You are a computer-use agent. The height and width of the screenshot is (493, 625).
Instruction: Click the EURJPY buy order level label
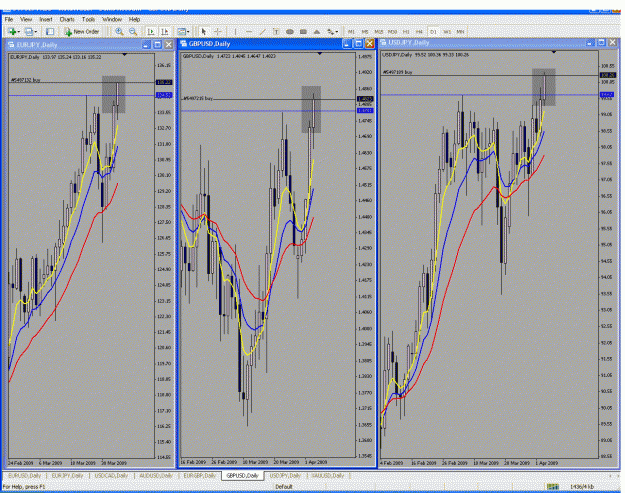click(x=26, y=80)
